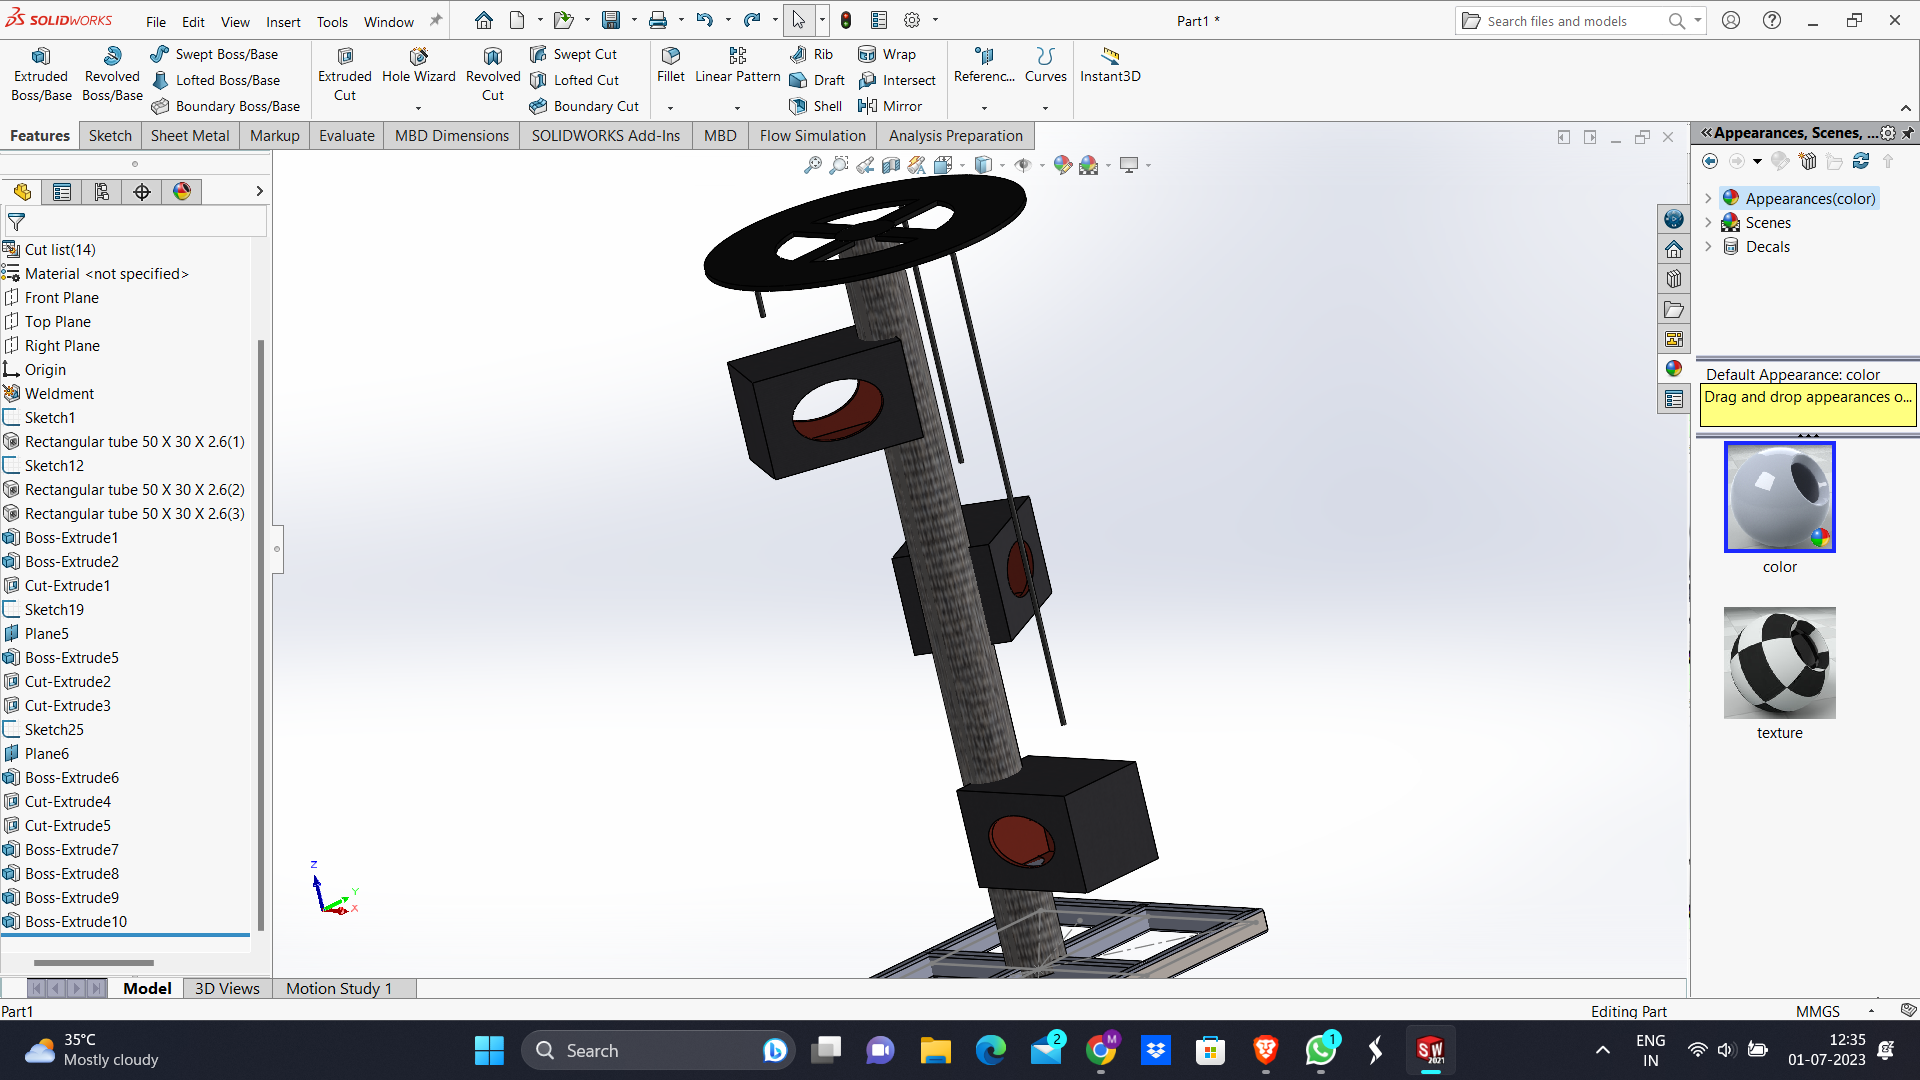The width and height of the screenshot is (1920, 1080).
Task: Pin the Appearances task pane
Action: coord(1908,133)
